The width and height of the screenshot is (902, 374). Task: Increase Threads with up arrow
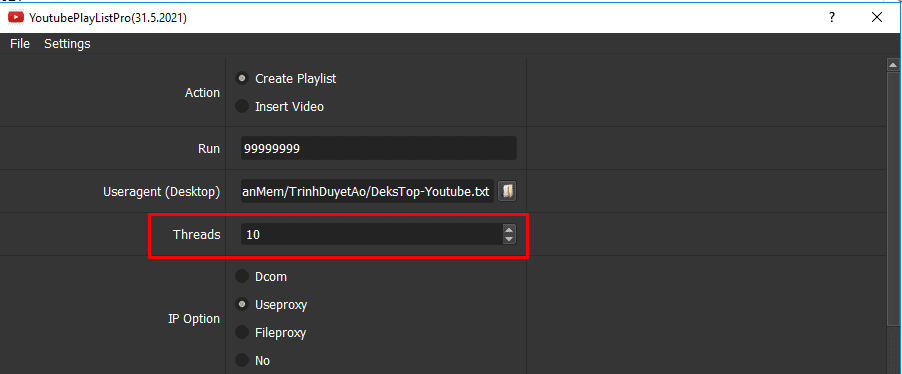click(509, 230)
